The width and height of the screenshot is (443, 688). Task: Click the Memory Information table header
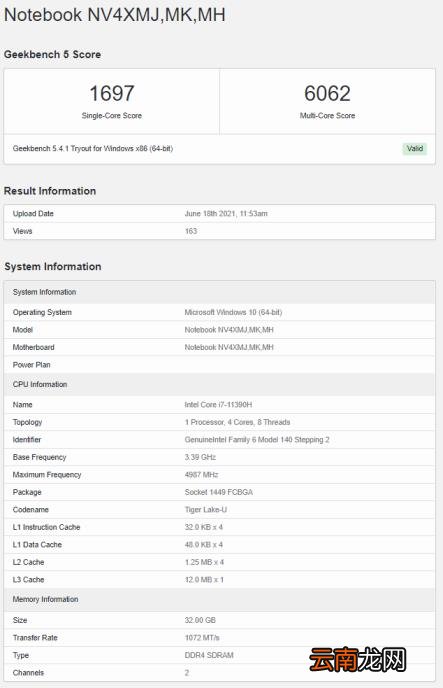(45, 599)
